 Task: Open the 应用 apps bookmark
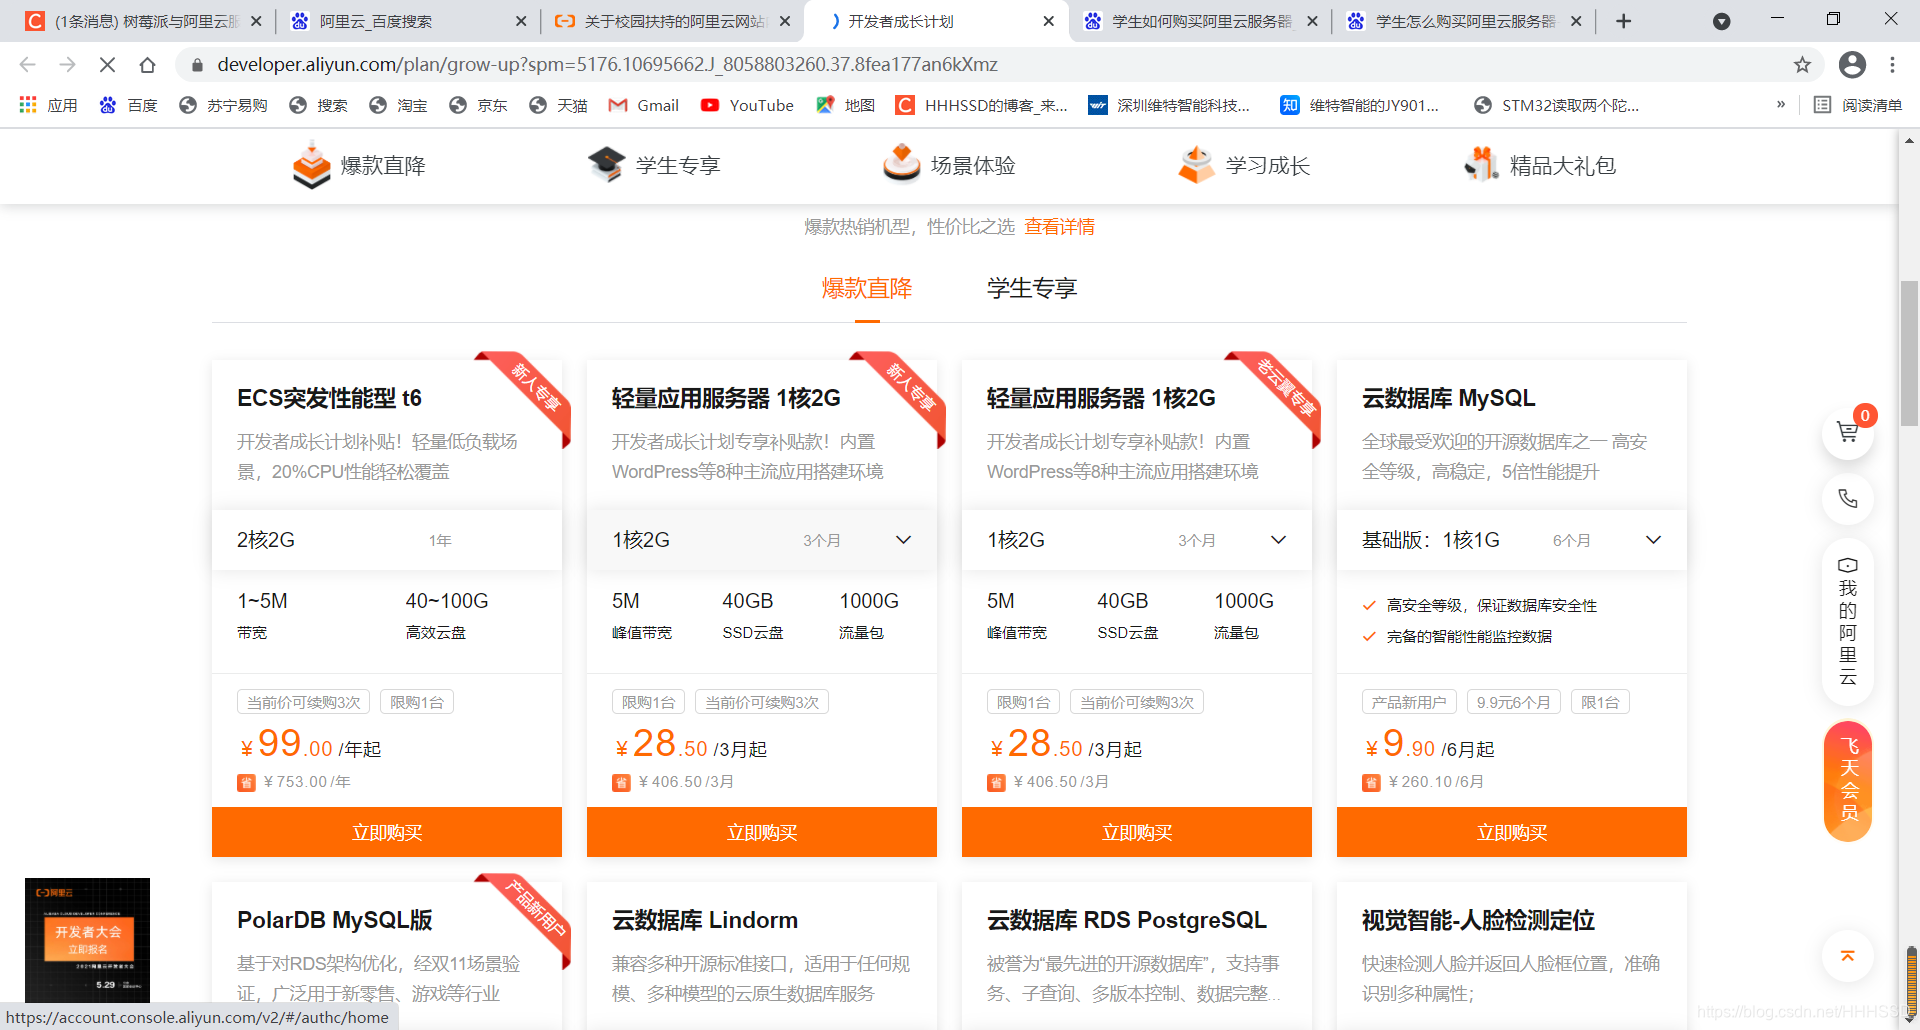pyautogui.click(x=48, y=105)
